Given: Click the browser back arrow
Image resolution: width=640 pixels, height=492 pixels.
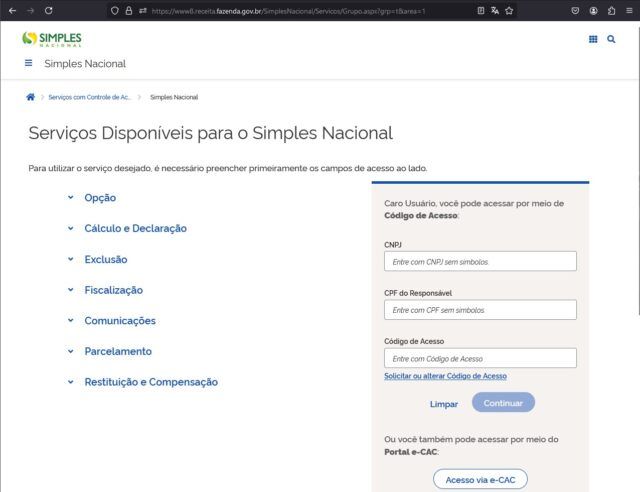Looking at the screenshot, I should point(12,10).
